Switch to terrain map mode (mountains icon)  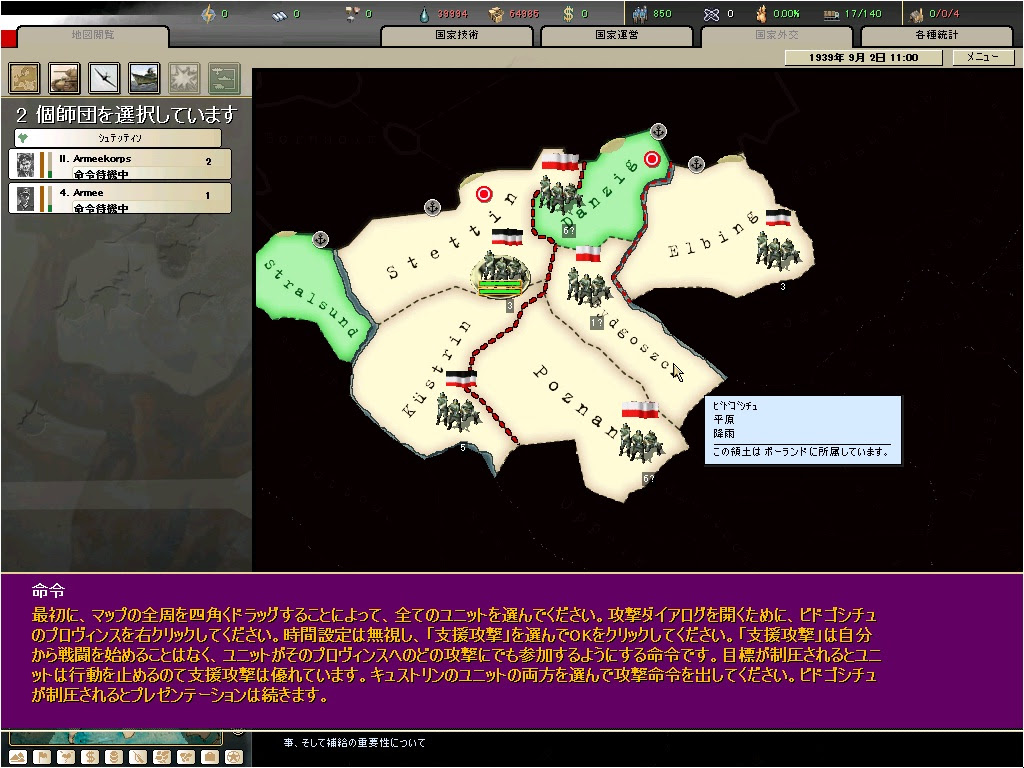[18, 757]
